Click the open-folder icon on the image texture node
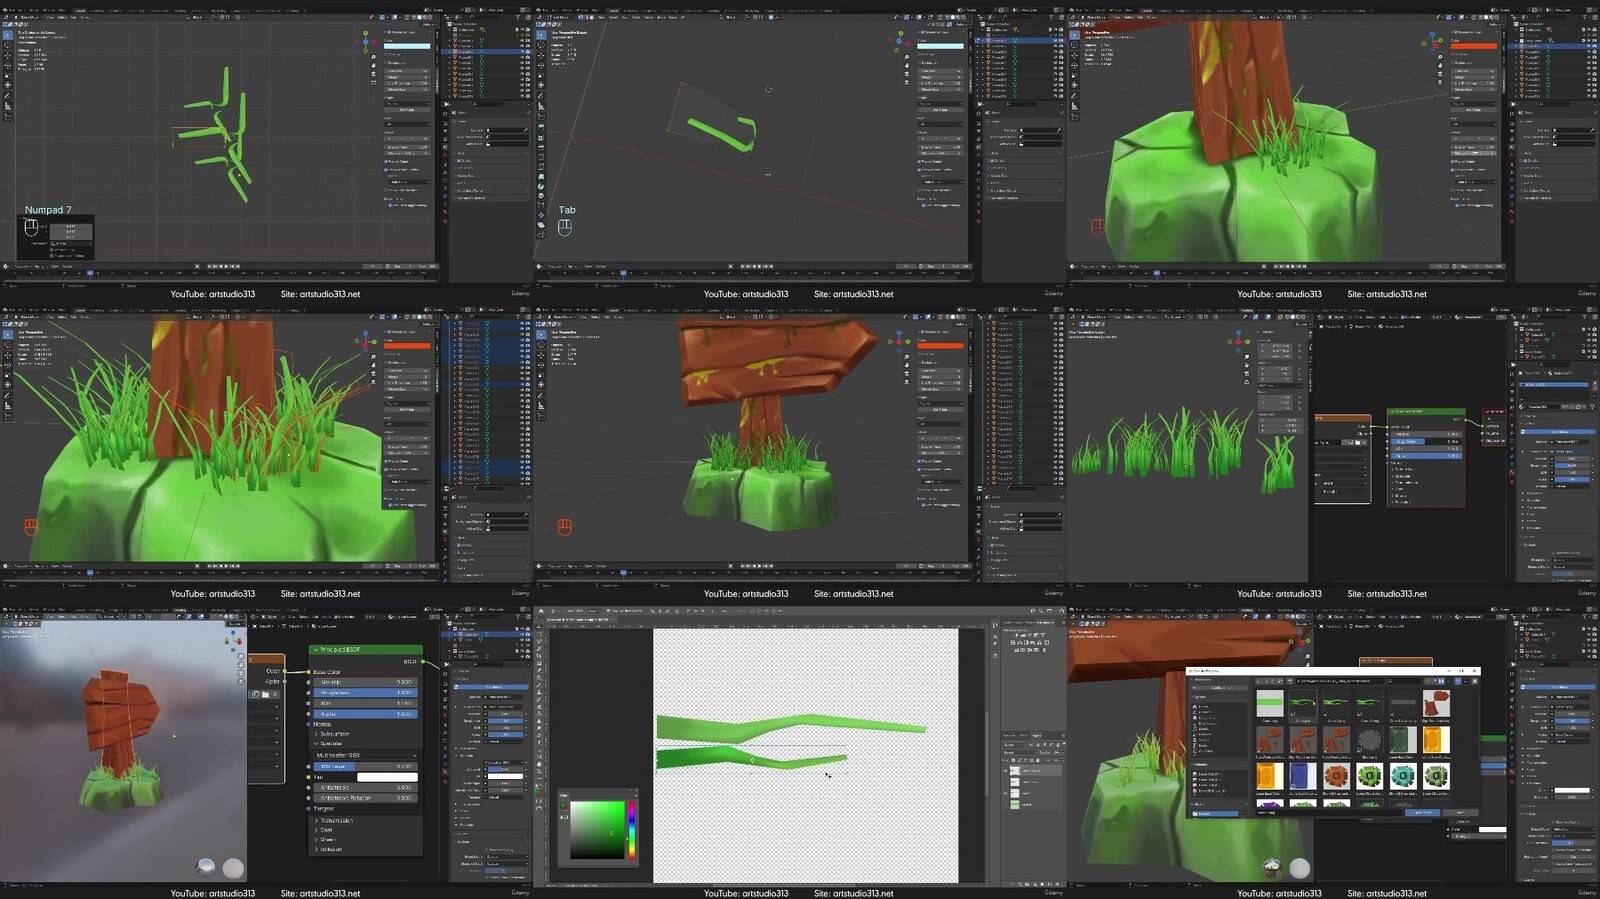The image size is (1600, 899). (x=265, y=694)
